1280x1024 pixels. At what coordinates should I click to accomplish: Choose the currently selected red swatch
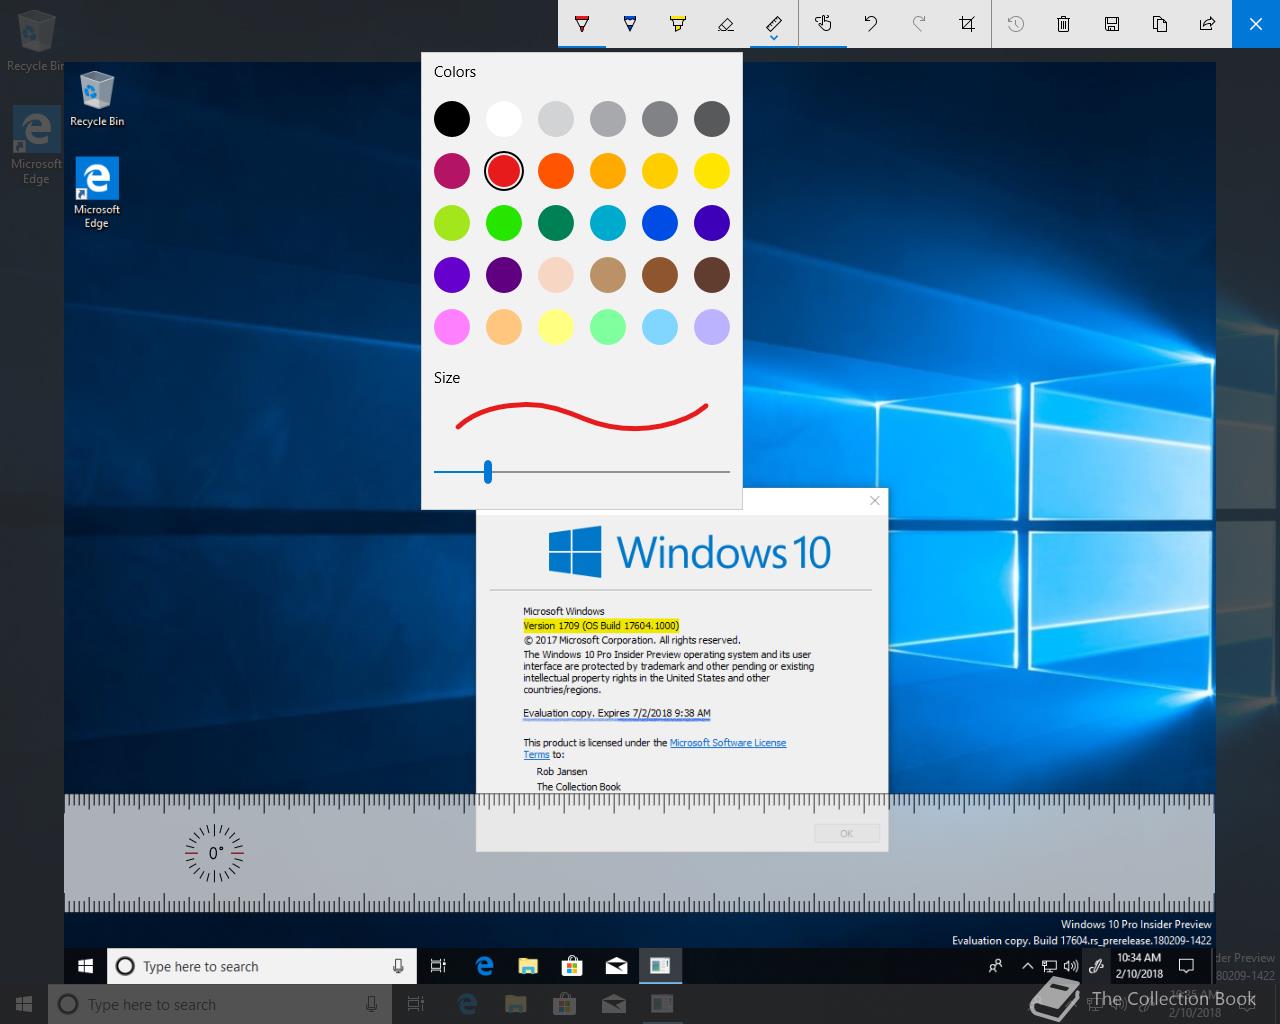504,171
